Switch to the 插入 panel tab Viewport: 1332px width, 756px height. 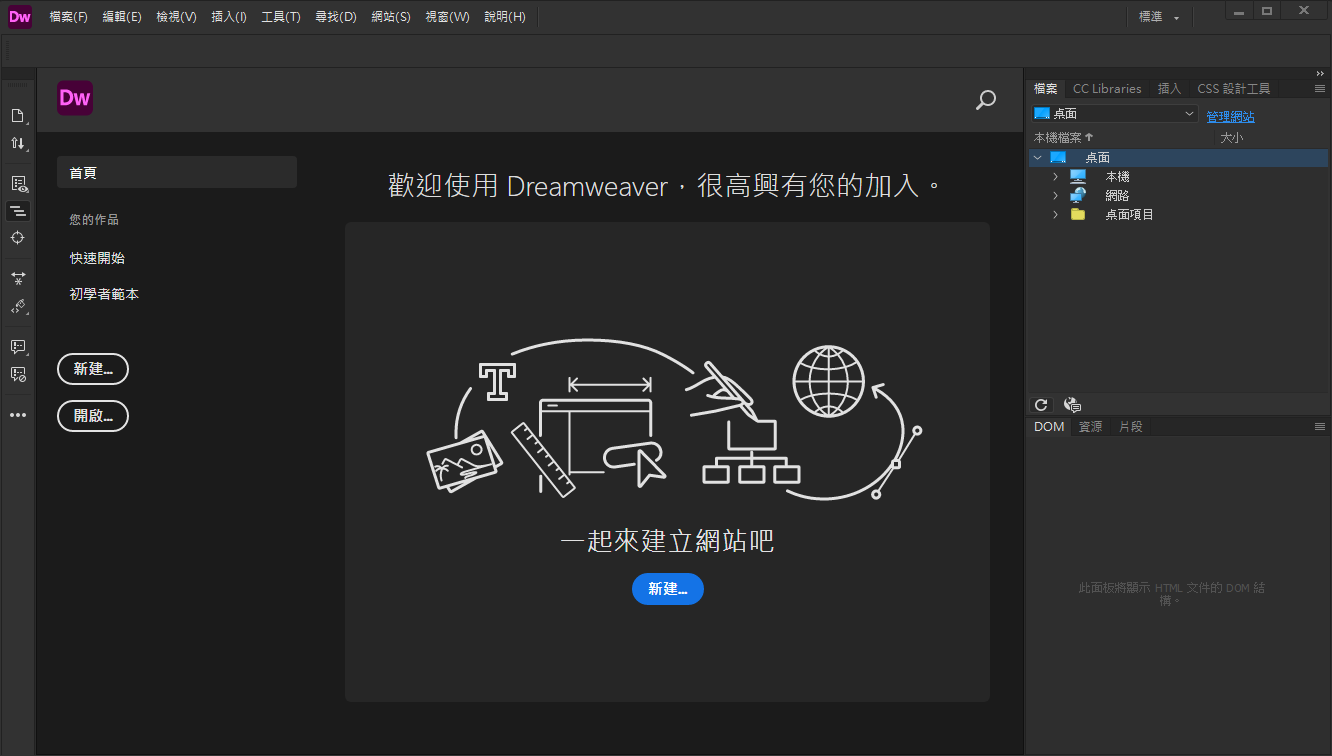click(x=1169, y=89)
